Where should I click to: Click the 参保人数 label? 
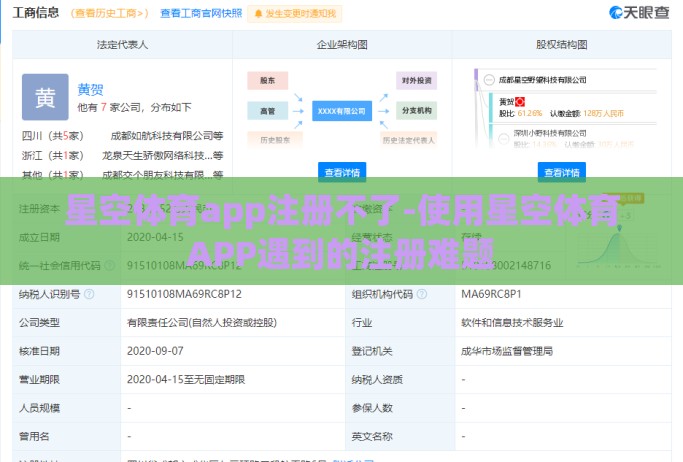pos(372,408)
